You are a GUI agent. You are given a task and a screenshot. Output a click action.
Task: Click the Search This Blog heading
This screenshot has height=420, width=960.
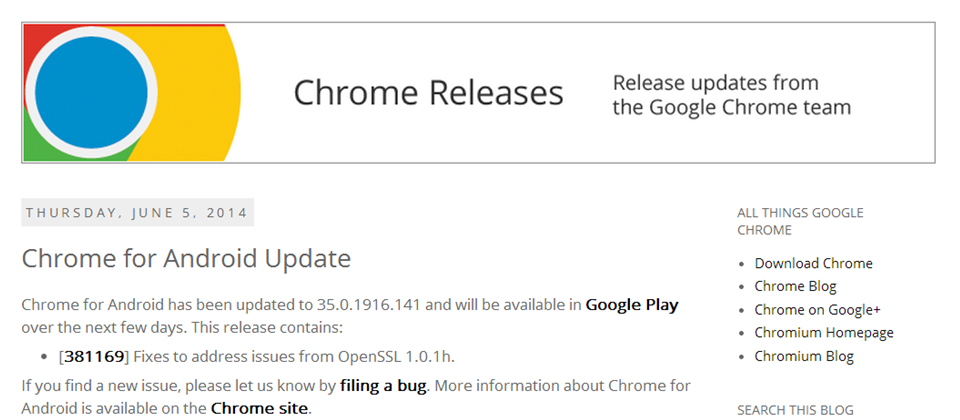795,409
